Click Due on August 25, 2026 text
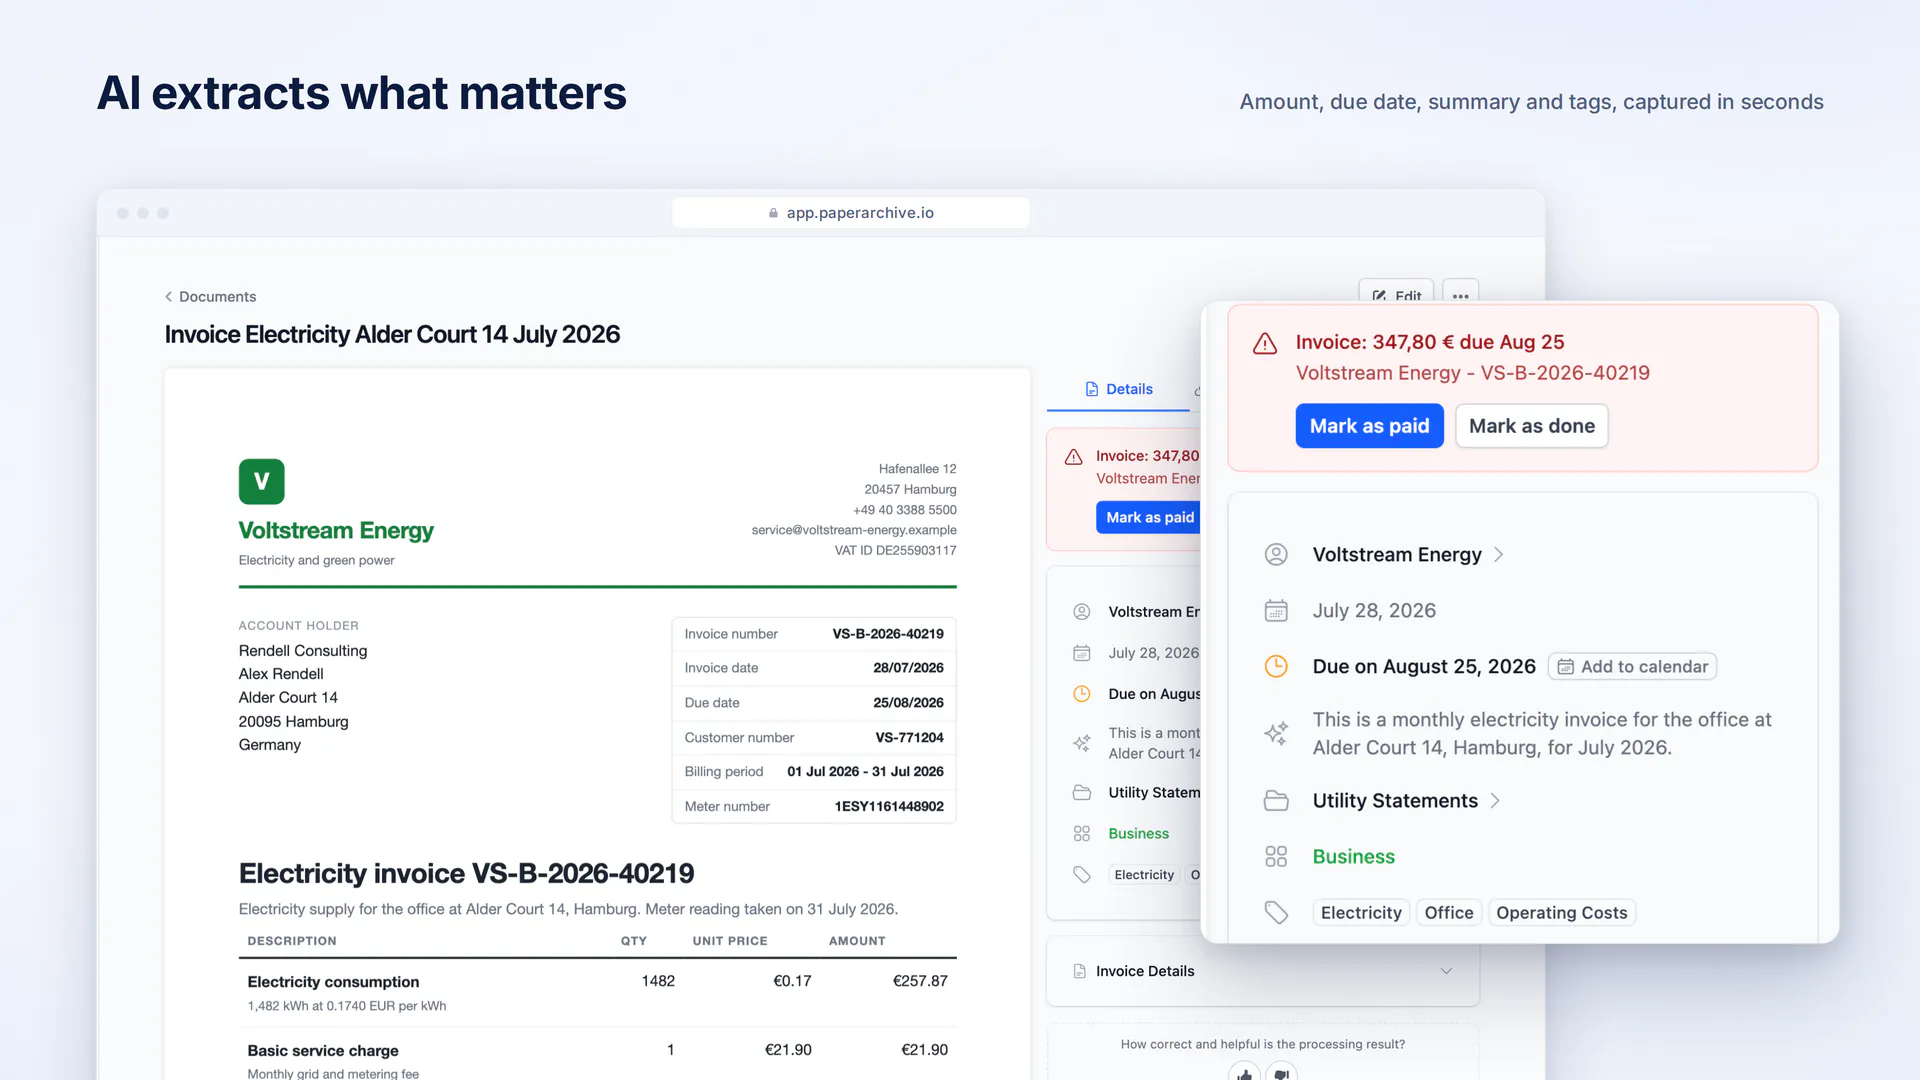 coord(1424,667)
